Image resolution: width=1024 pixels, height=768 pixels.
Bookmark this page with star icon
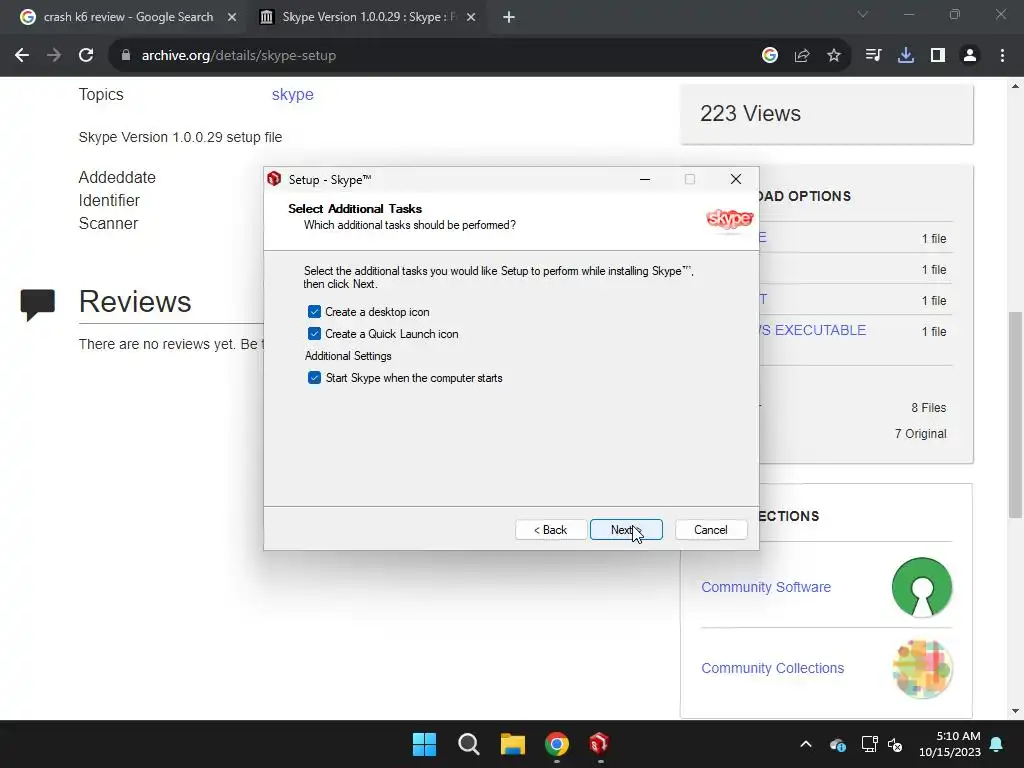pos(834,56)
